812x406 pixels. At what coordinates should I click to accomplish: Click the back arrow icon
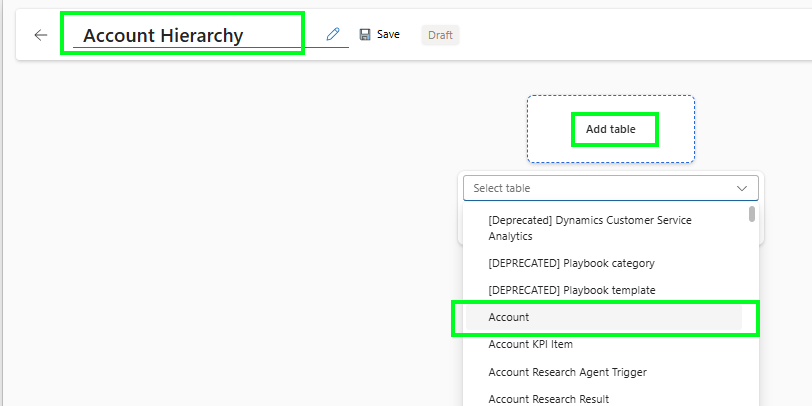pos(40,35)
